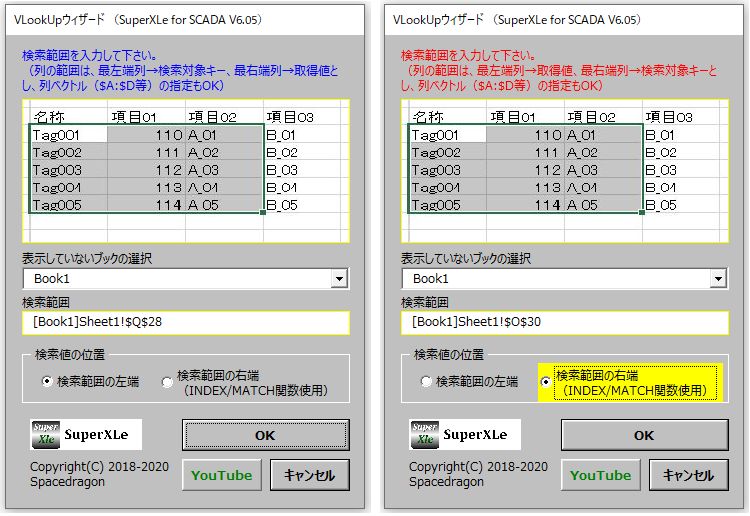Click blue instruction text in left dialog
Screen dimensions: 750x516
(x=180, y=71)
